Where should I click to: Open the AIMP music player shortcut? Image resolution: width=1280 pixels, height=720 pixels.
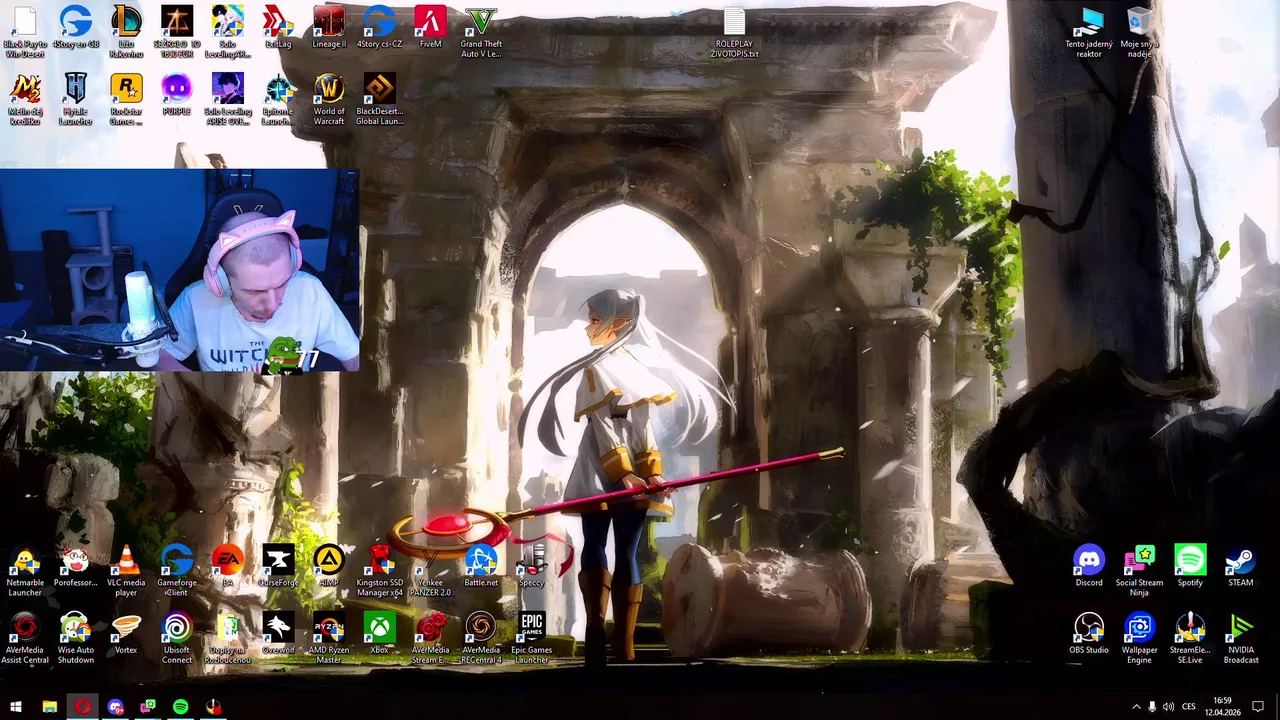click(329, 567)
